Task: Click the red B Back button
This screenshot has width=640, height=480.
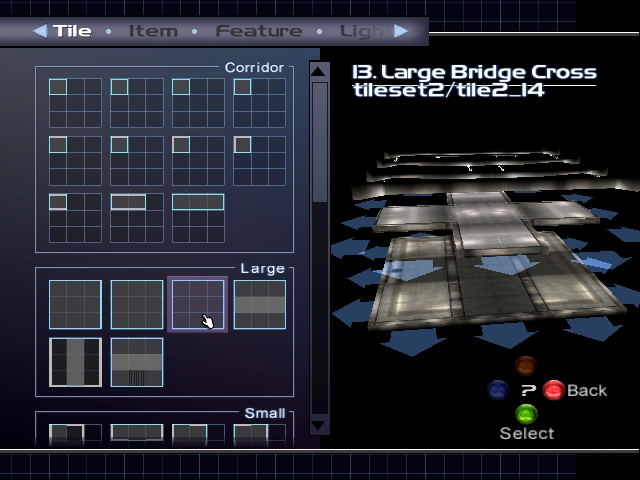Action: point(553,390)
